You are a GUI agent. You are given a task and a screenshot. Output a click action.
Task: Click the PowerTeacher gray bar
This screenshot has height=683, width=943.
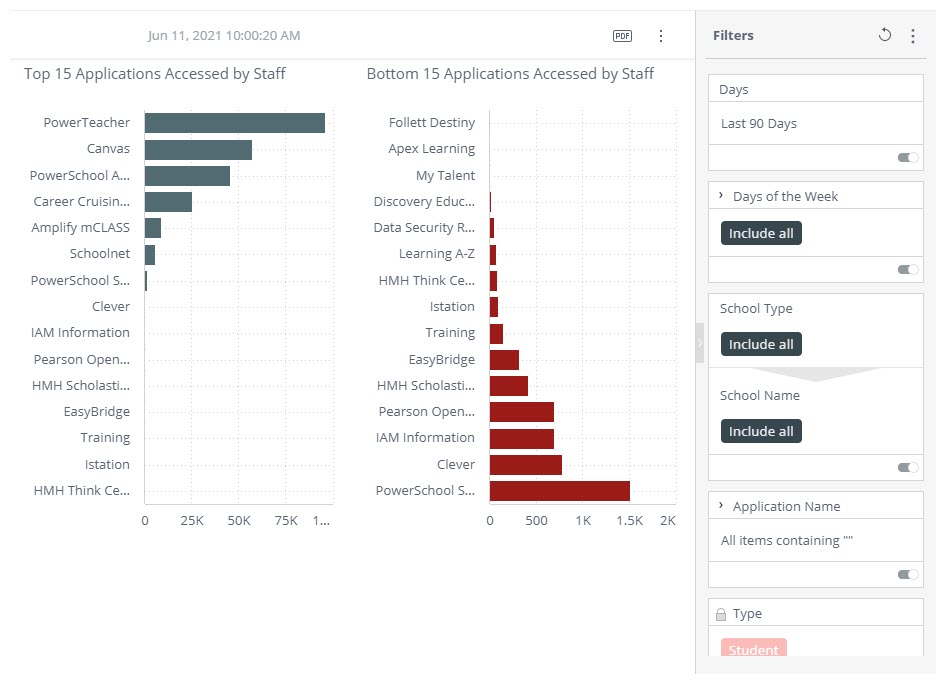pyautogui.click(x=235, y=123)
